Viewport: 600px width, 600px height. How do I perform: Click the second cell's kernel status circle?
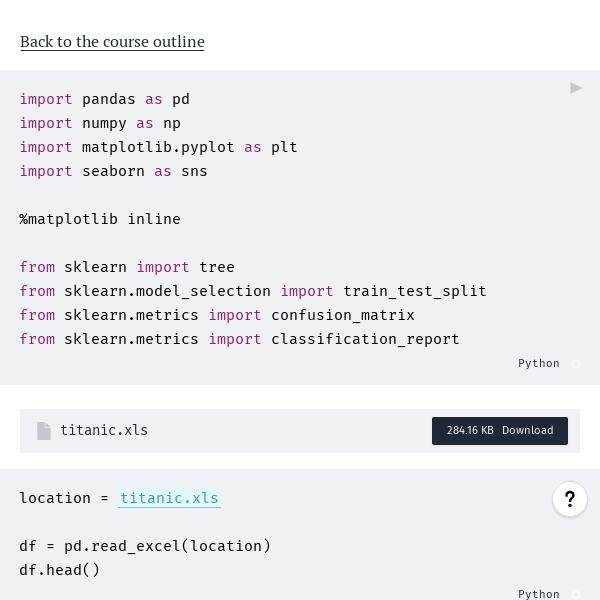tap(576, 594)
